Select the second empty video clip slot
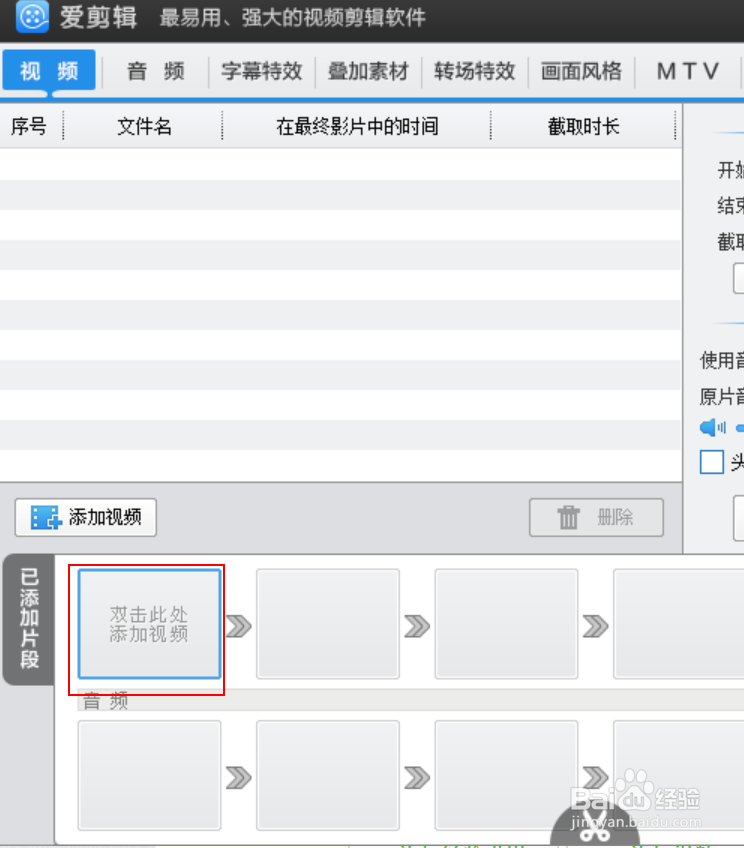The width and height of the screenshot is (744, 848). pyautogui.click(x=328, y=624)
